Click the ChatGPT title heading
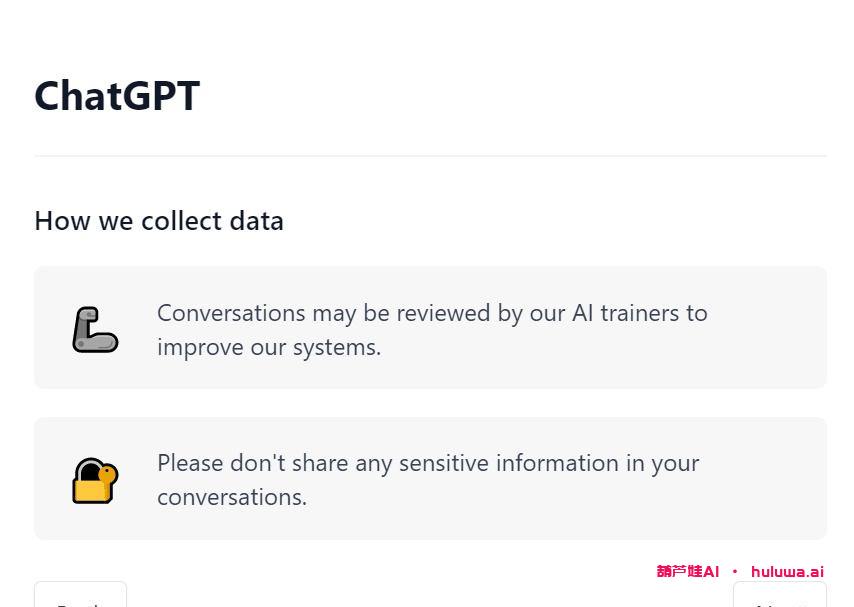 coord(117,96)
